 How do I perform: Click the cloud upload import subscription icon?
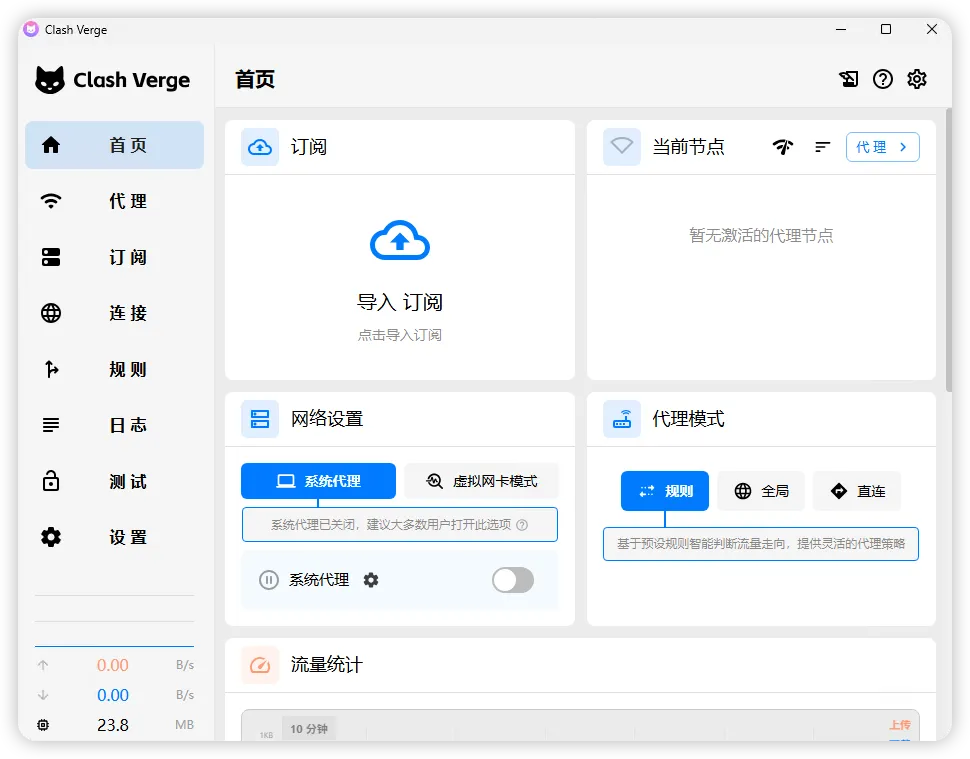(x=399, y=241)
